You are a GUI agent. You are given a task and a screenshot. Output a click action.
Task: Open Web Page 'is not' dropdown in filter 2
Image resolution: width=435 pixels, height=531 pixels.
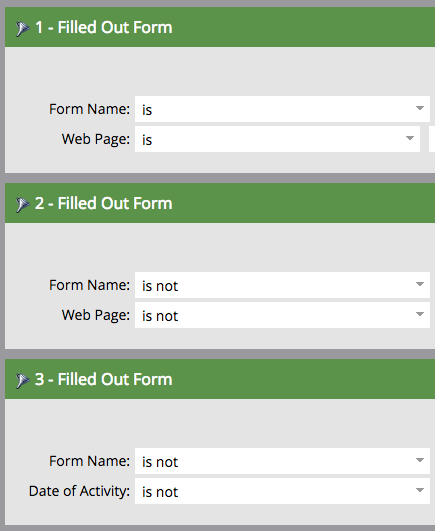[282, 315]
